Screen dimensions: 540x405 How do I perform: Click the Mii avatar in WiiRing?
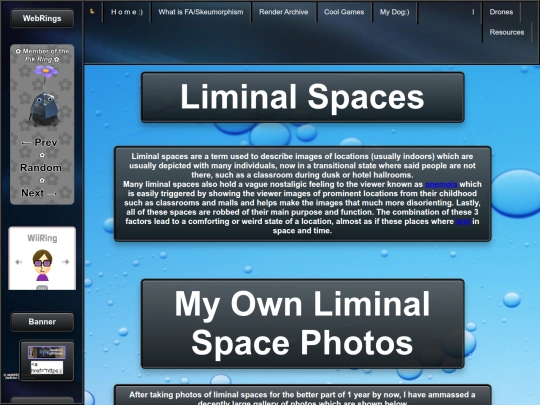pos(42,265)
